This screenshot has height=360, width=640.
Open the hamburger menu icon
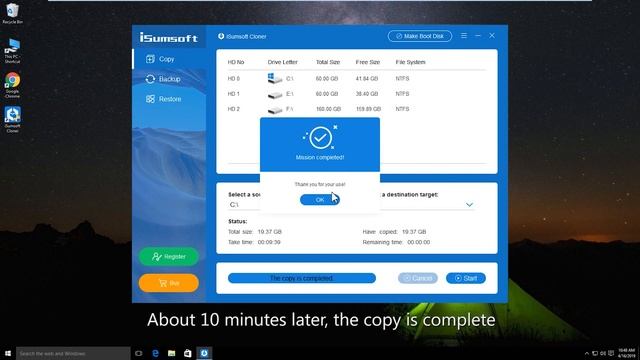click(x=464, y=36)
